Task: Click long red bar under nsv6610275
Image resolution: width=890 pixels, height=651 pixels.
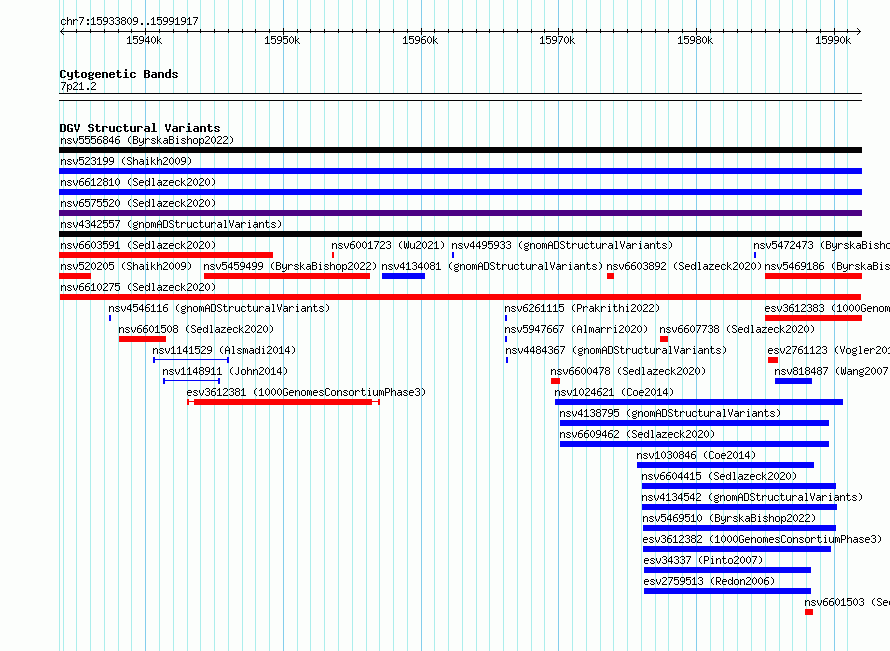Action: pos(460,297)
